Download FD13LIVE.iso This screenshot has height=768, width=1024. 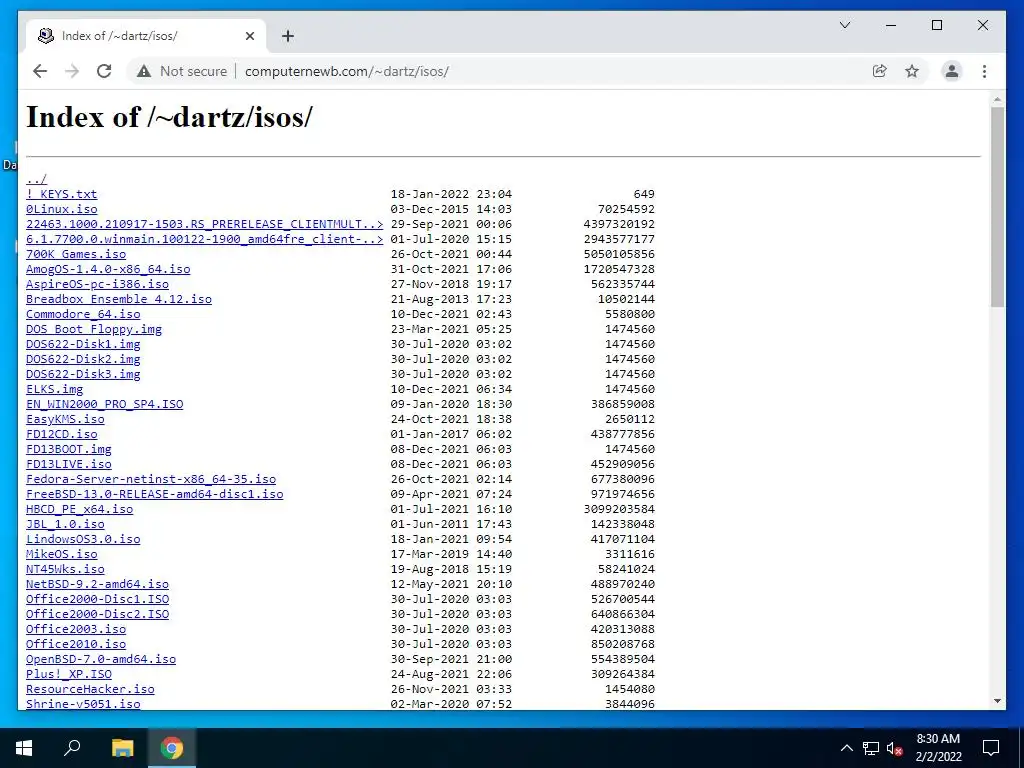(x=69, y=464)
